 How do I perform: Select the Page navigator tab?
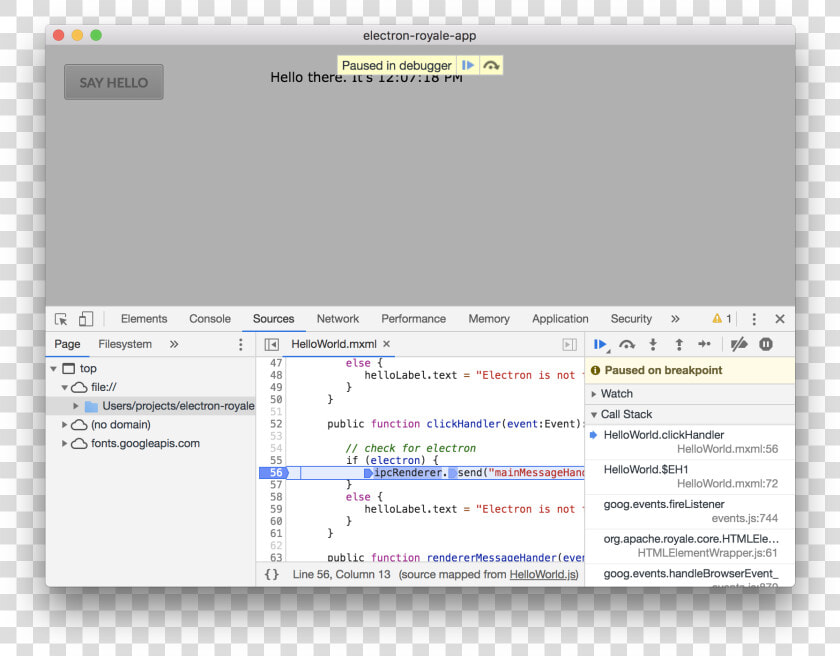point(67,344)
